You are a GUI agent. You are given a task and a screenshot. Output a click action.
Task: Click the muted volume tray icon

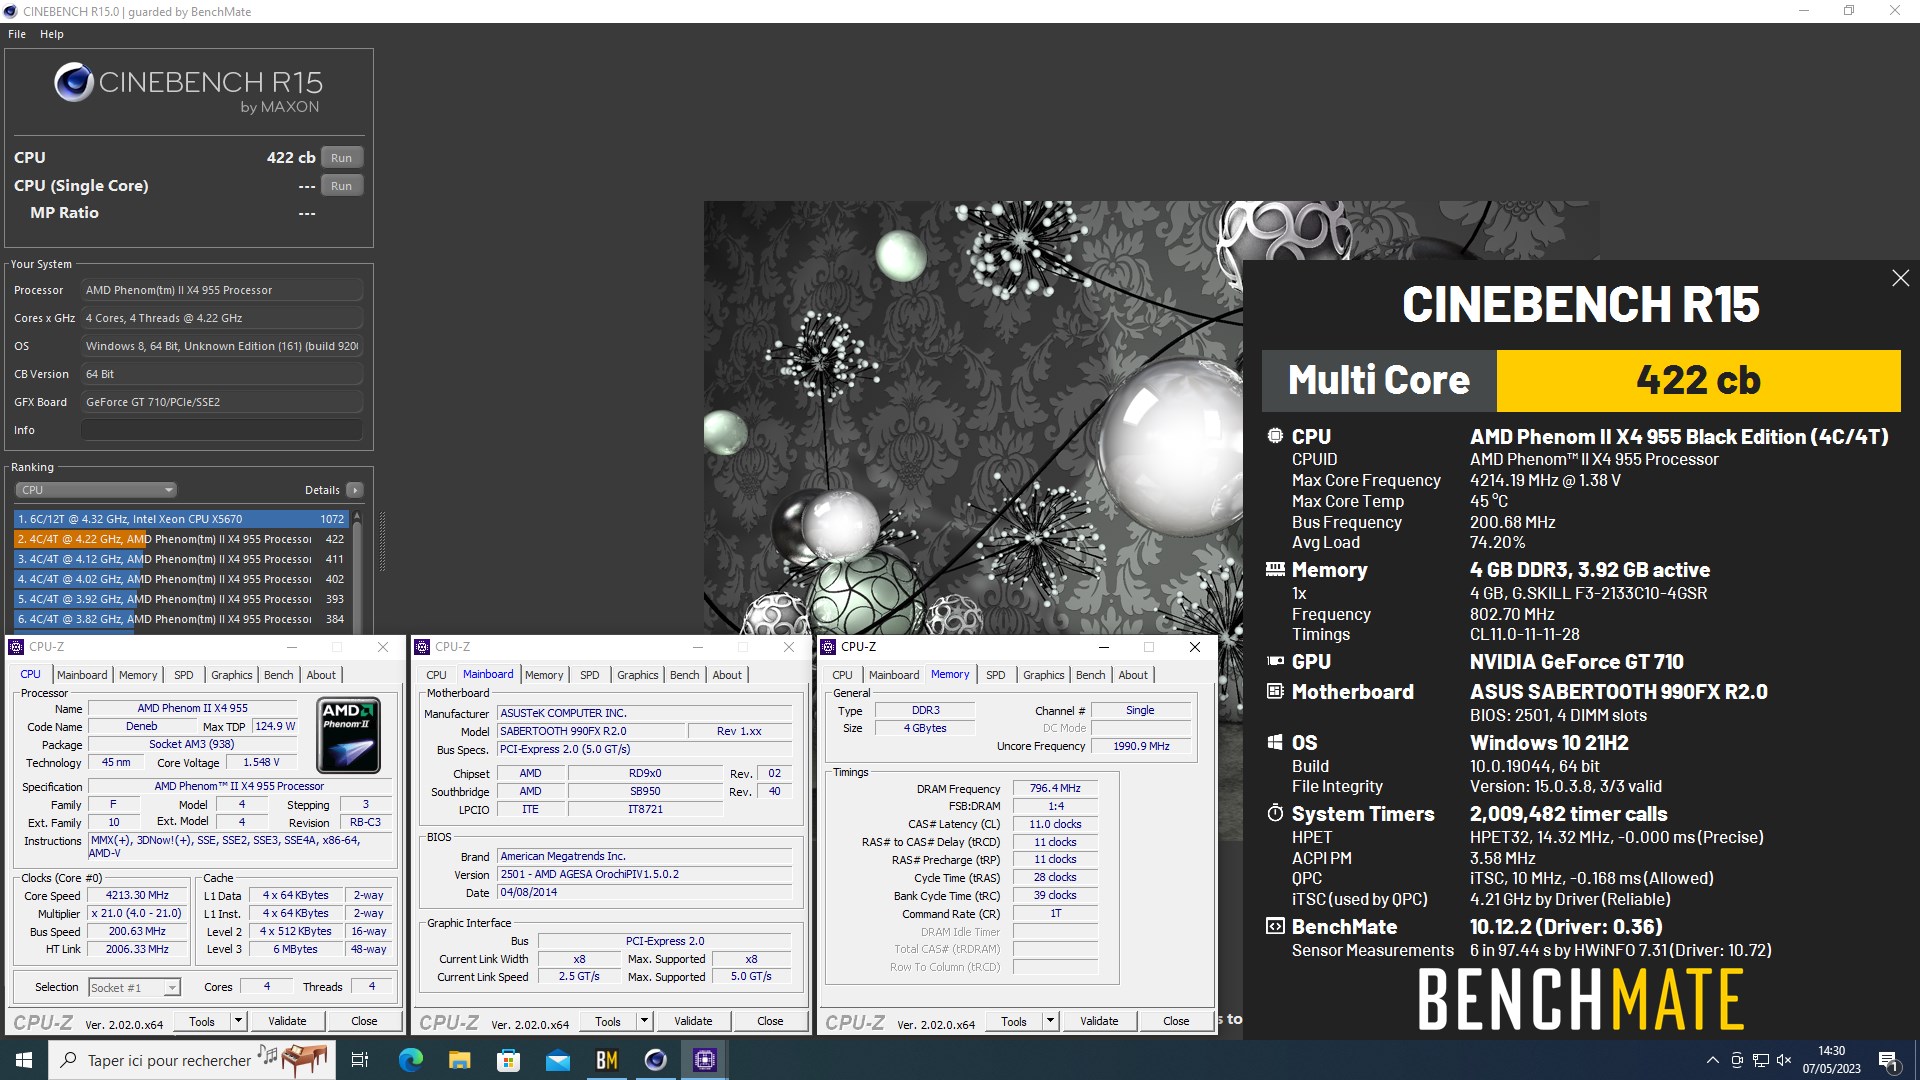pos(1784,1060)
